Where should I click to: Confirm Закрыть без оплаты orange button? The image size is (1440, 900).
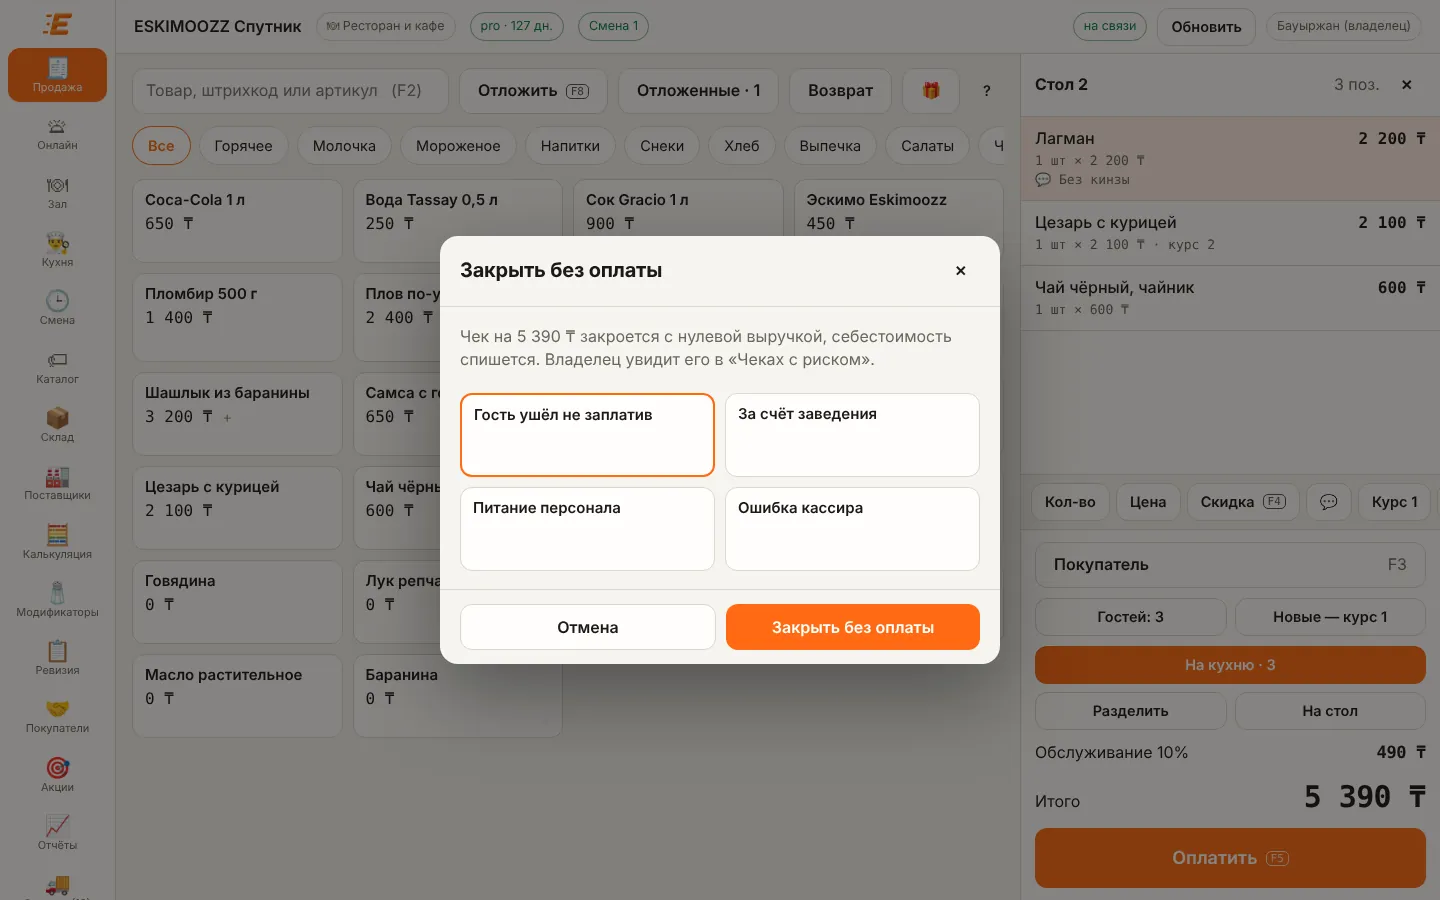[x=852, y=627]
